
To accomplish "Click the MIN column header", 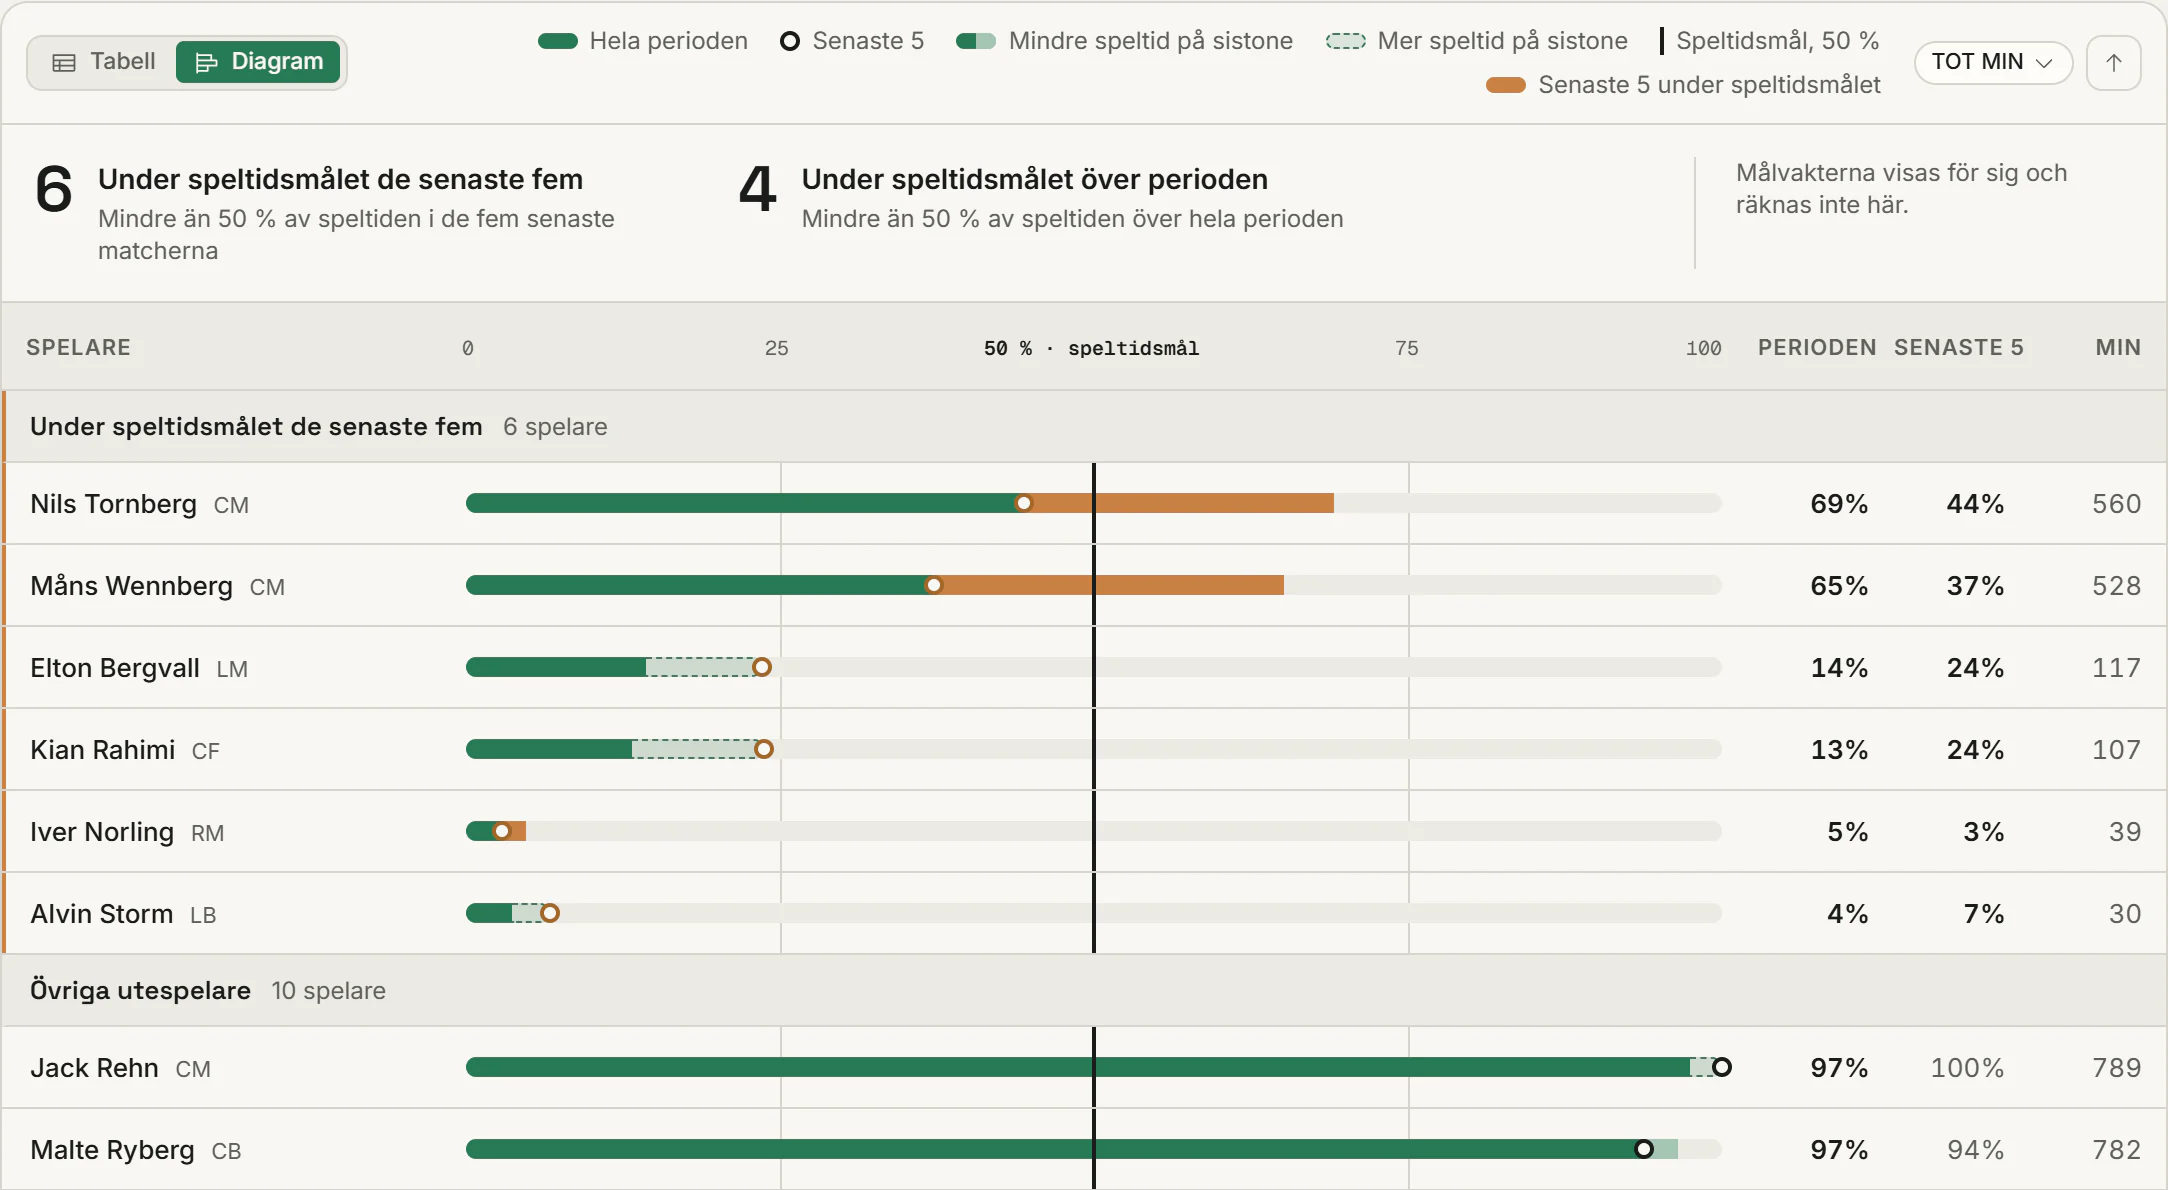I will pyautogui.click(x=2117, y=347).
